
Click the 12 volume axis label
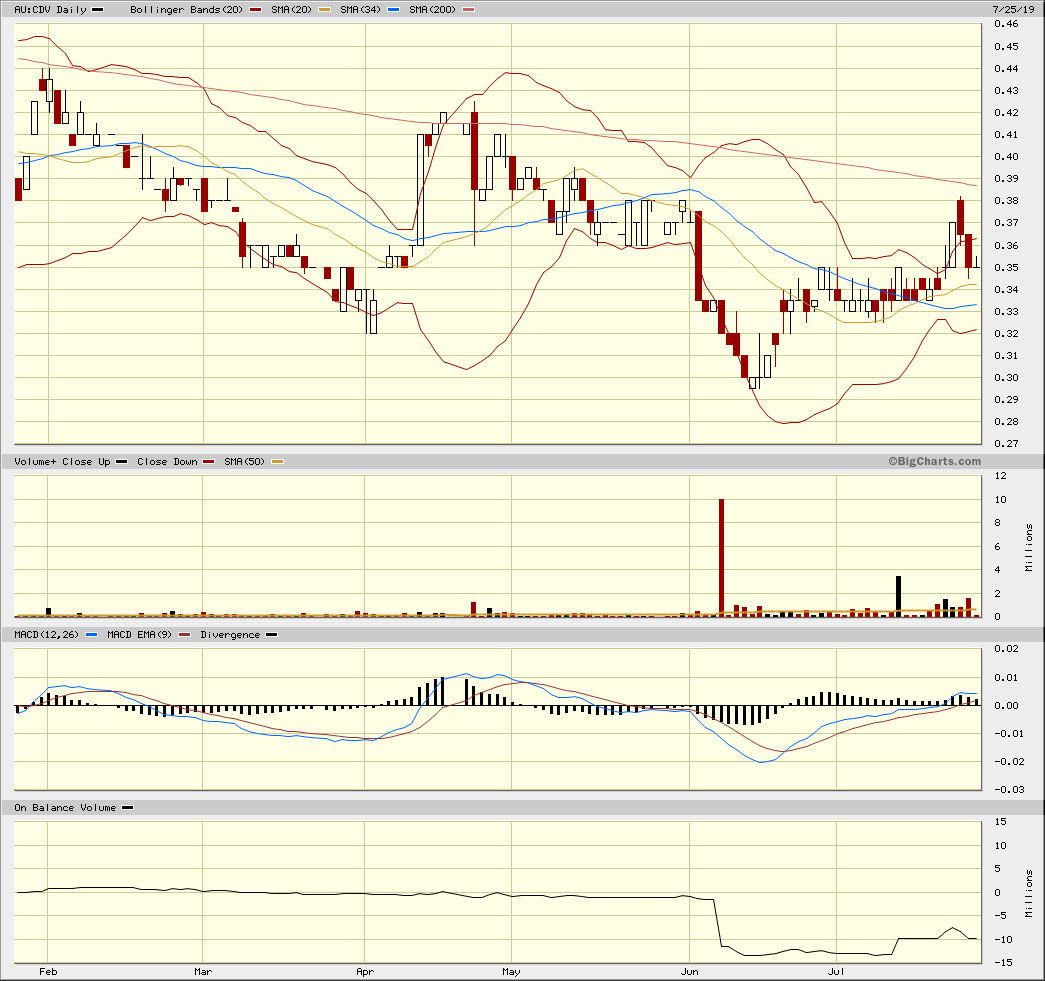[x=1000, y=476]
